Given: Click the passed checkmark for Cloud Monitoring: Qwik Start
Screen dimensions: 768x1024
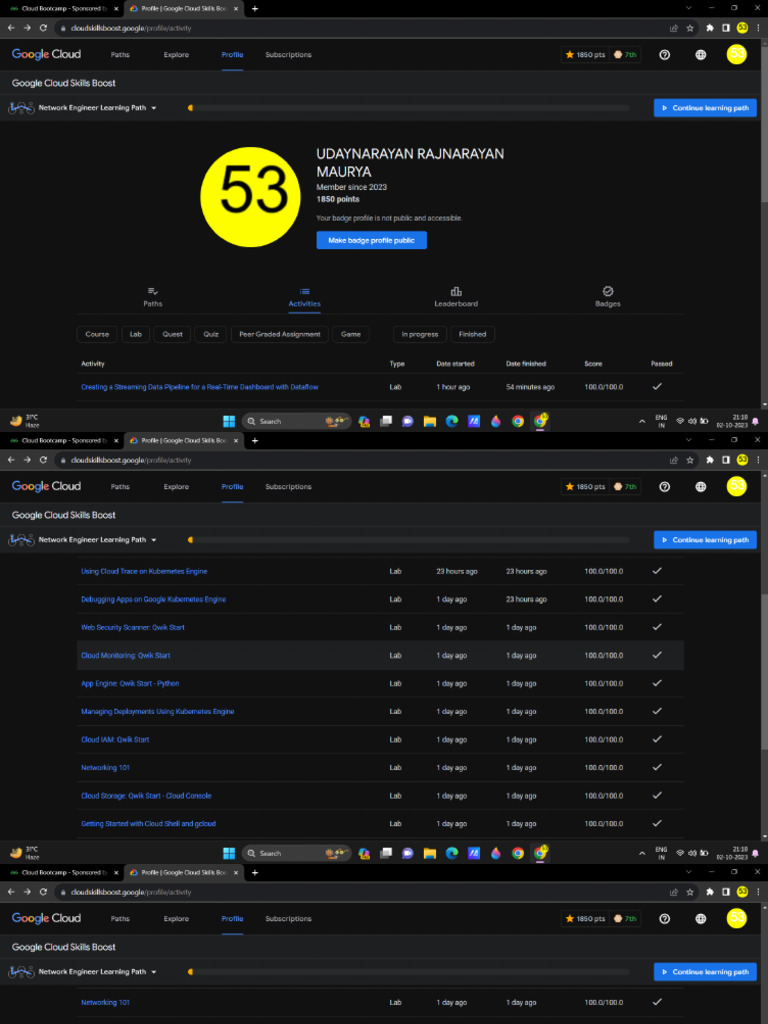Looking at the screenshot, I should (657, 655).
